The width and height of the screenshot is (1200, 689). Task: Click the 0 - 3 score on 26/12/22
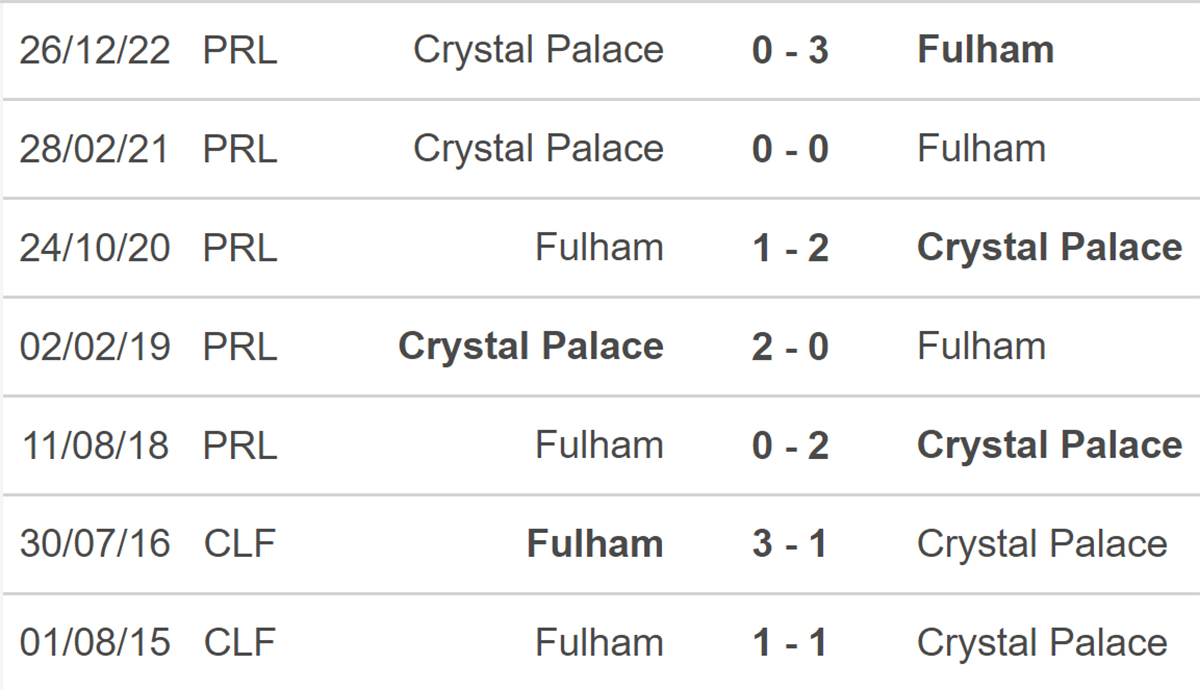[x=790, y=50]
